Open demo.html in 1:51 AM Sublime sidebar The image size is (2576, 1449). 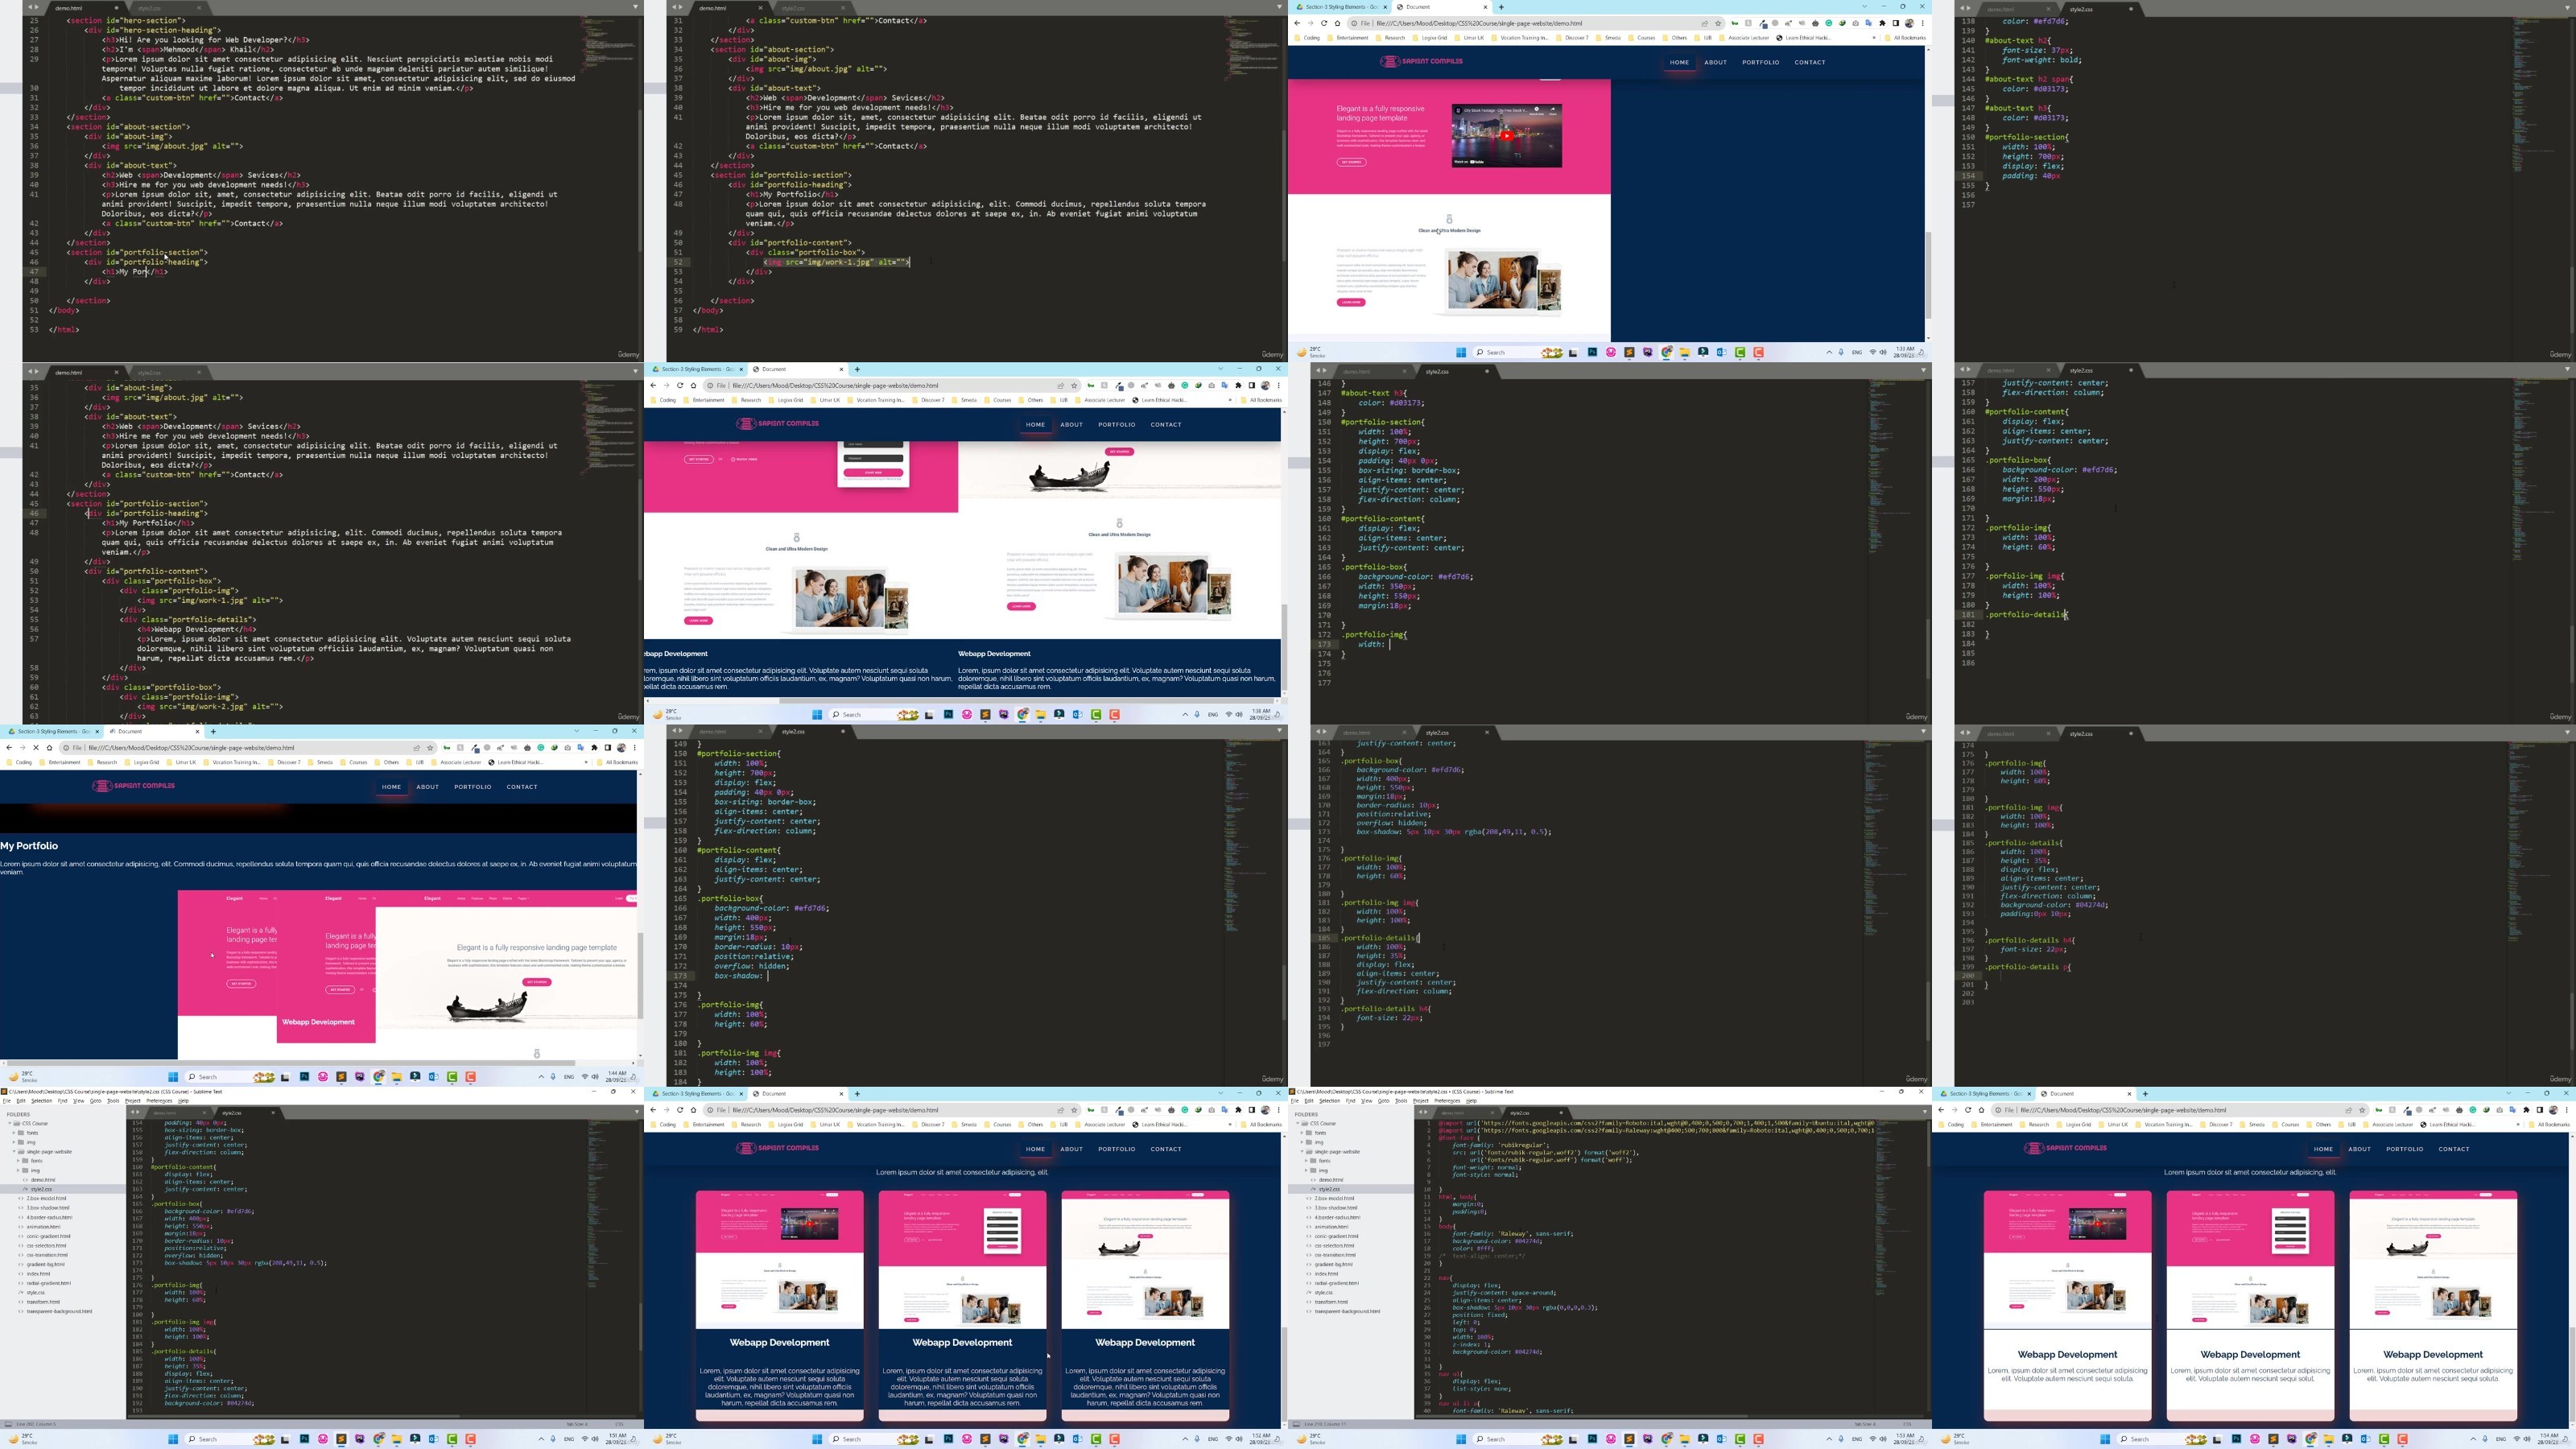pos(43,1180)
